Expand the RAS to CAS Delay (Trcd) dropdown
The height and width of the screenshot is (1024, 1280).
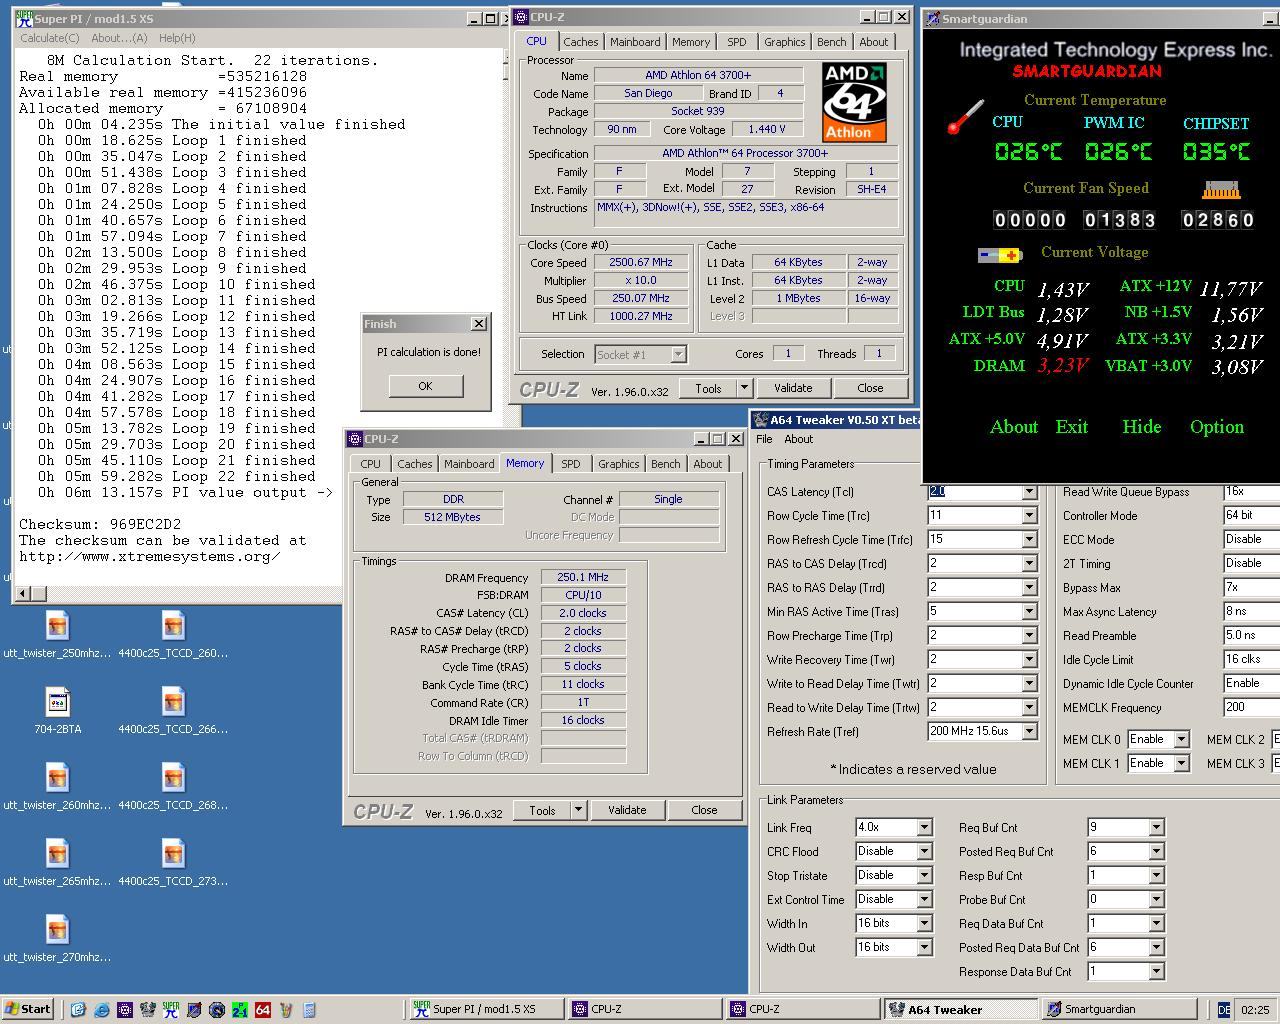tap(1028, 564)
